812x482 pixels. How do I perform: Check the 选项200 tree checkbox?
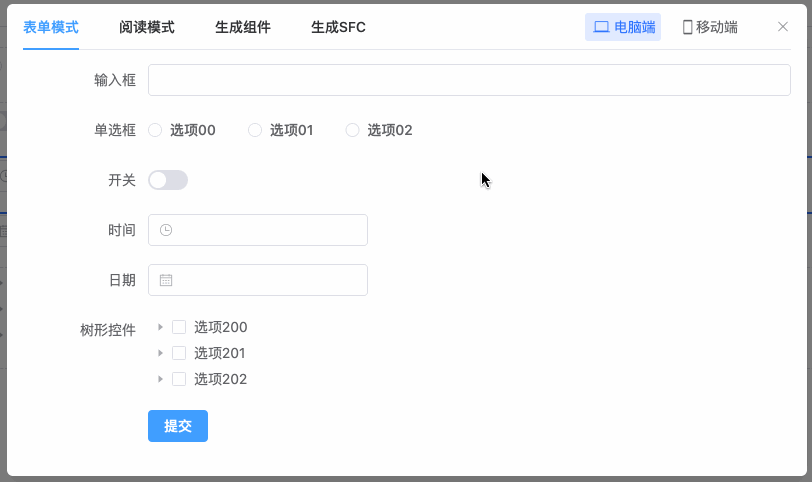click(x=179, y=327)
